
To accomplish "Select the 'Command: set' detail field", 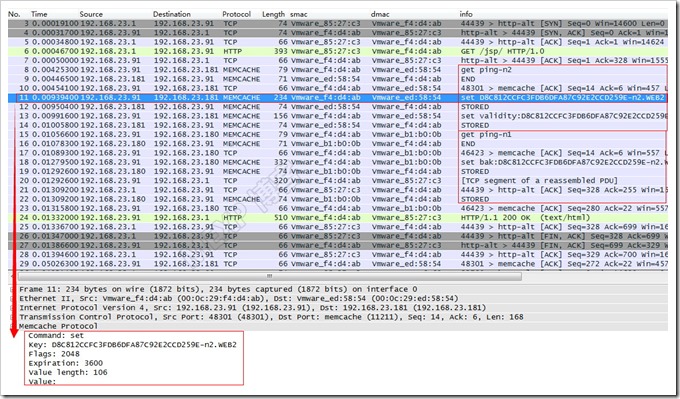I will pyautogui.click(x=56, y=336).
